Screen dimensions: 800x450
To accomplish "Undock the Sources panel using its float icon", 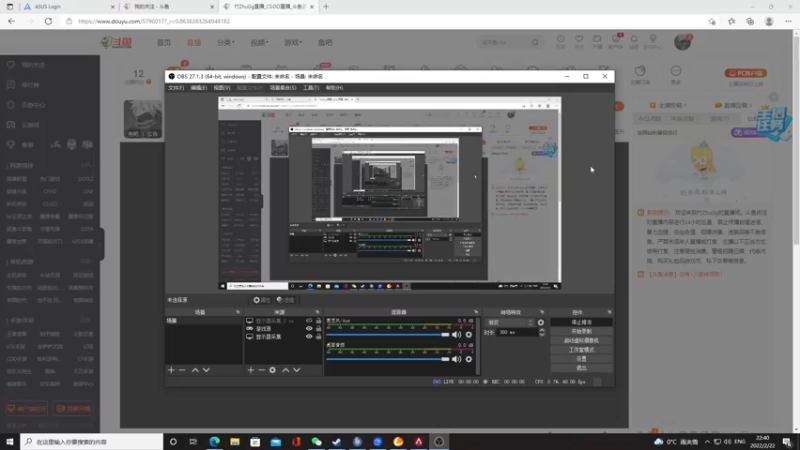I will coord(317,312).
